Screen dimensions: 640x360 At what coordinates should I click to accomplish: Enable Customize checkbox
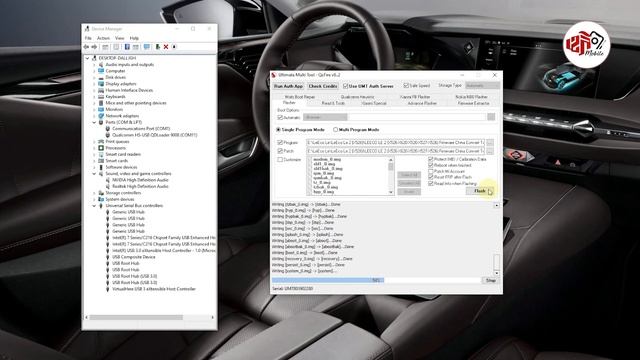280,160
